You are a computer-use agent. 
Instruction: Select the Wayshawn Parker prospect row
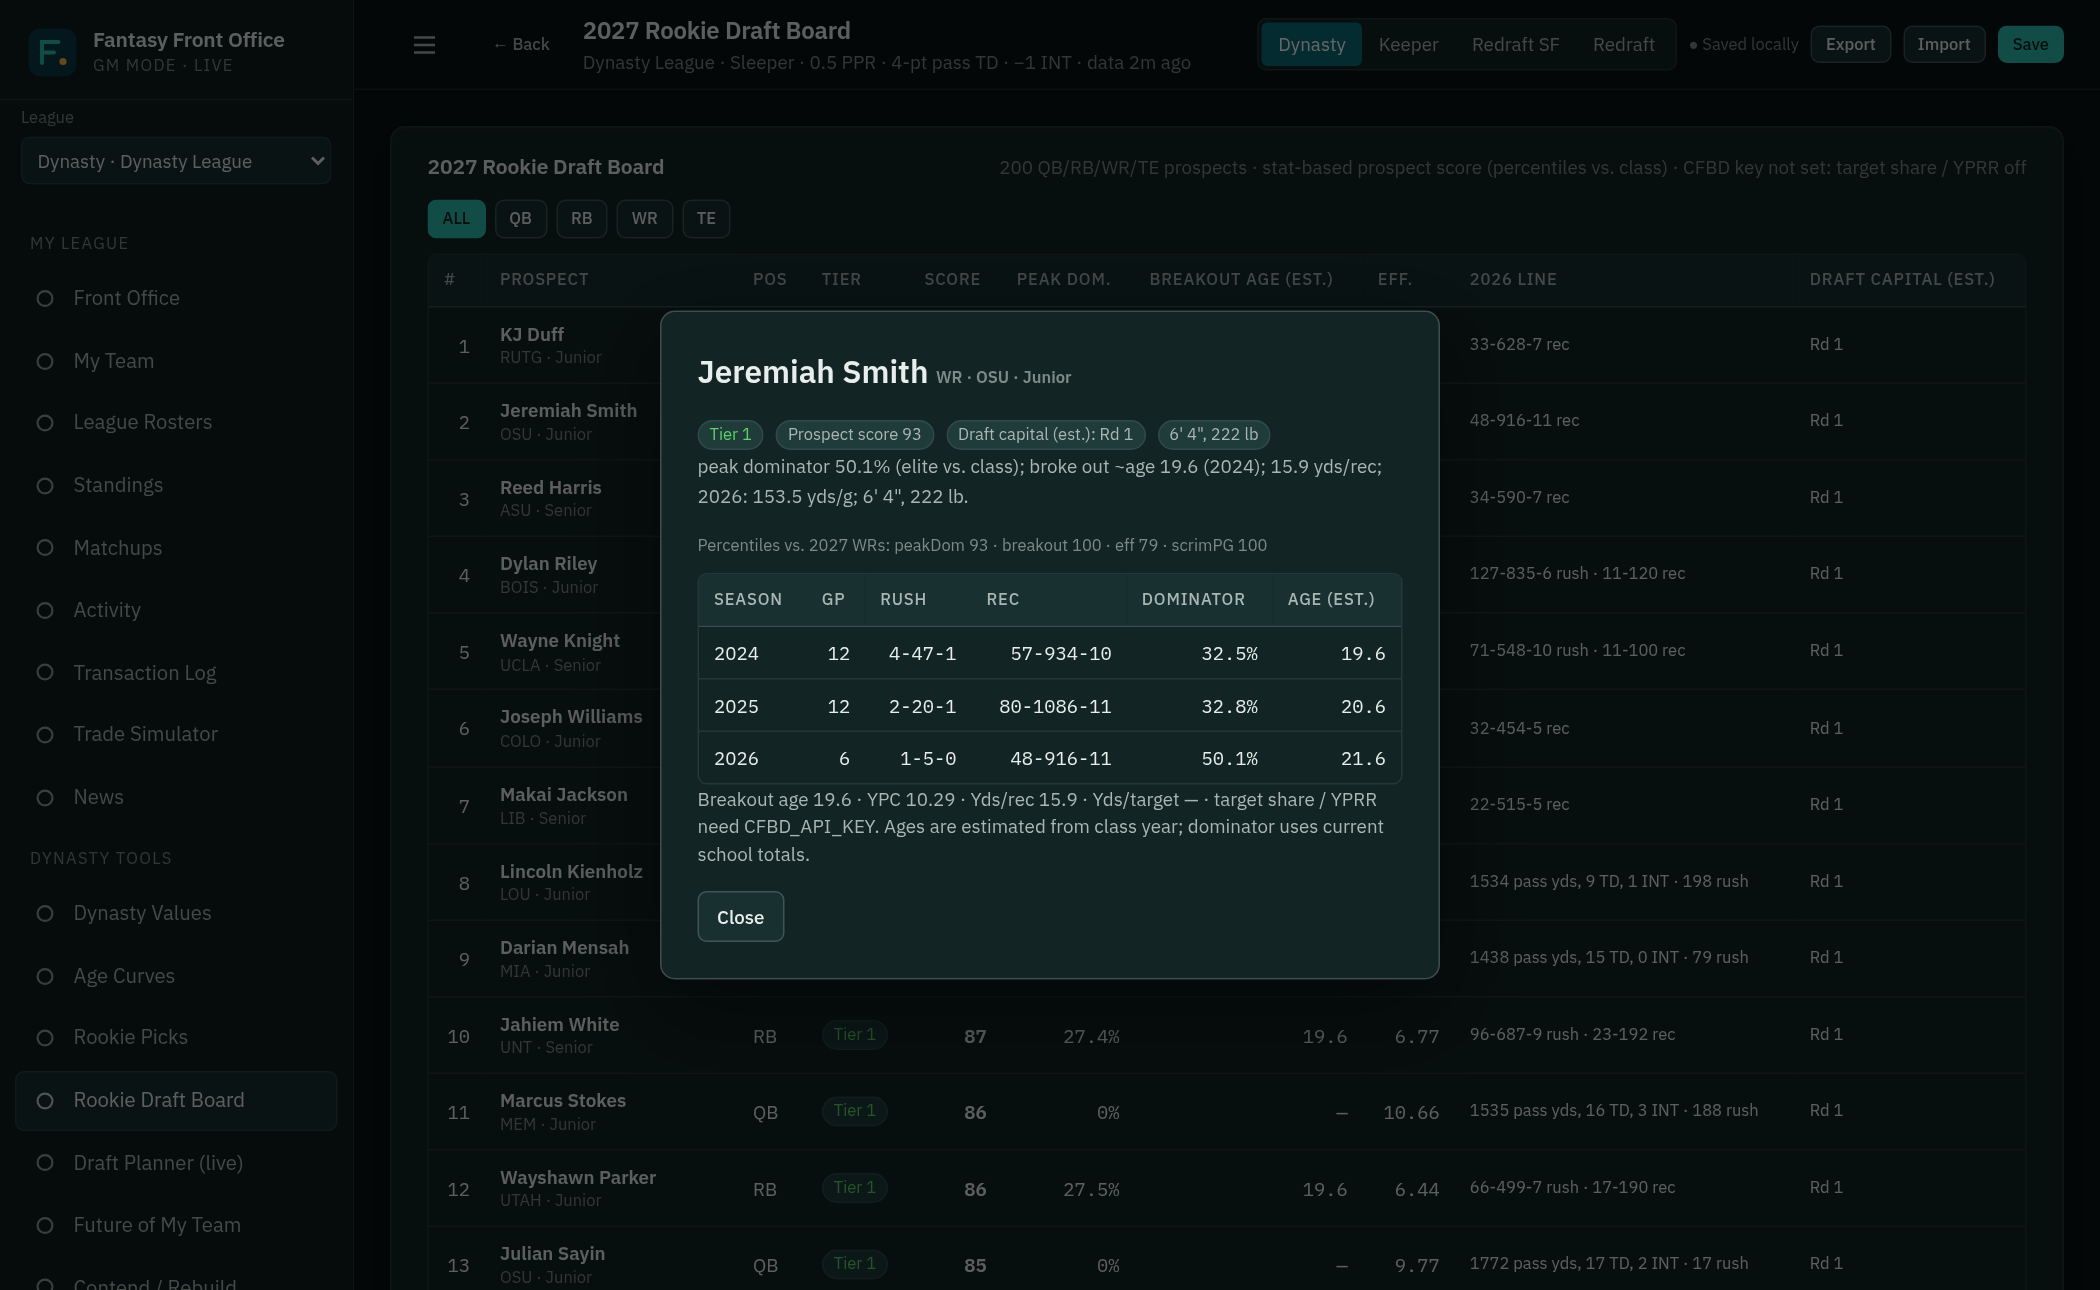[x=1227, y=1188]
